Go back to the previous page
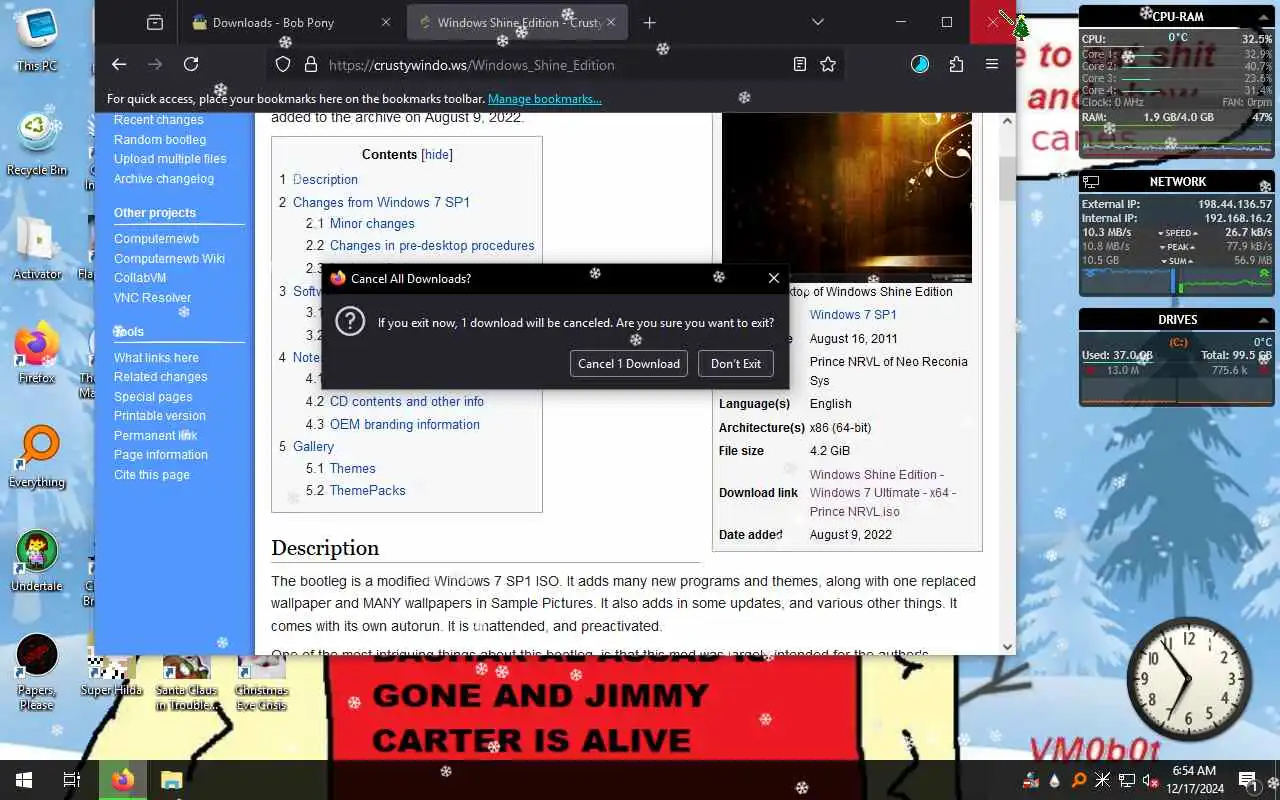Screen dimensions: 1280x800 [x=119, y=64]
